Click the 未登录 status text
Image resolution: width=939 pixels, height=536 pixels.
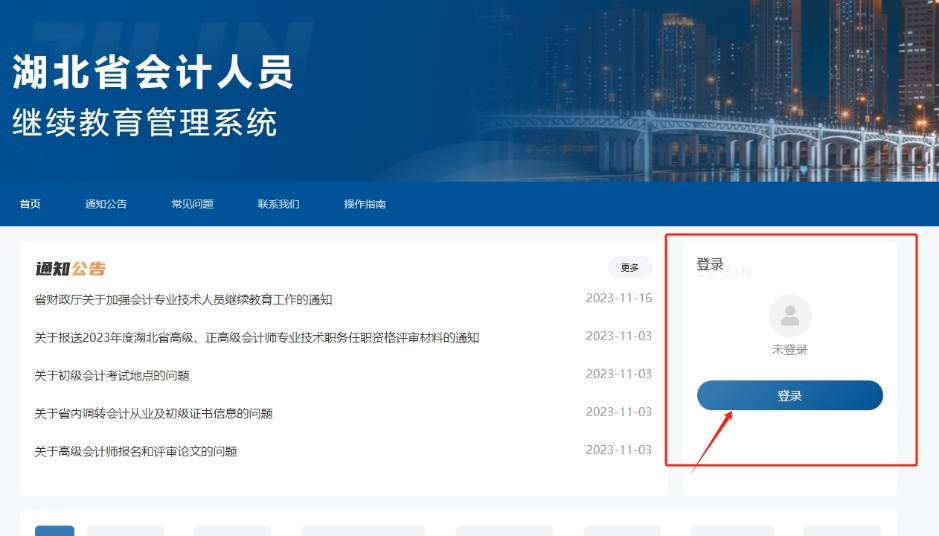789,350
